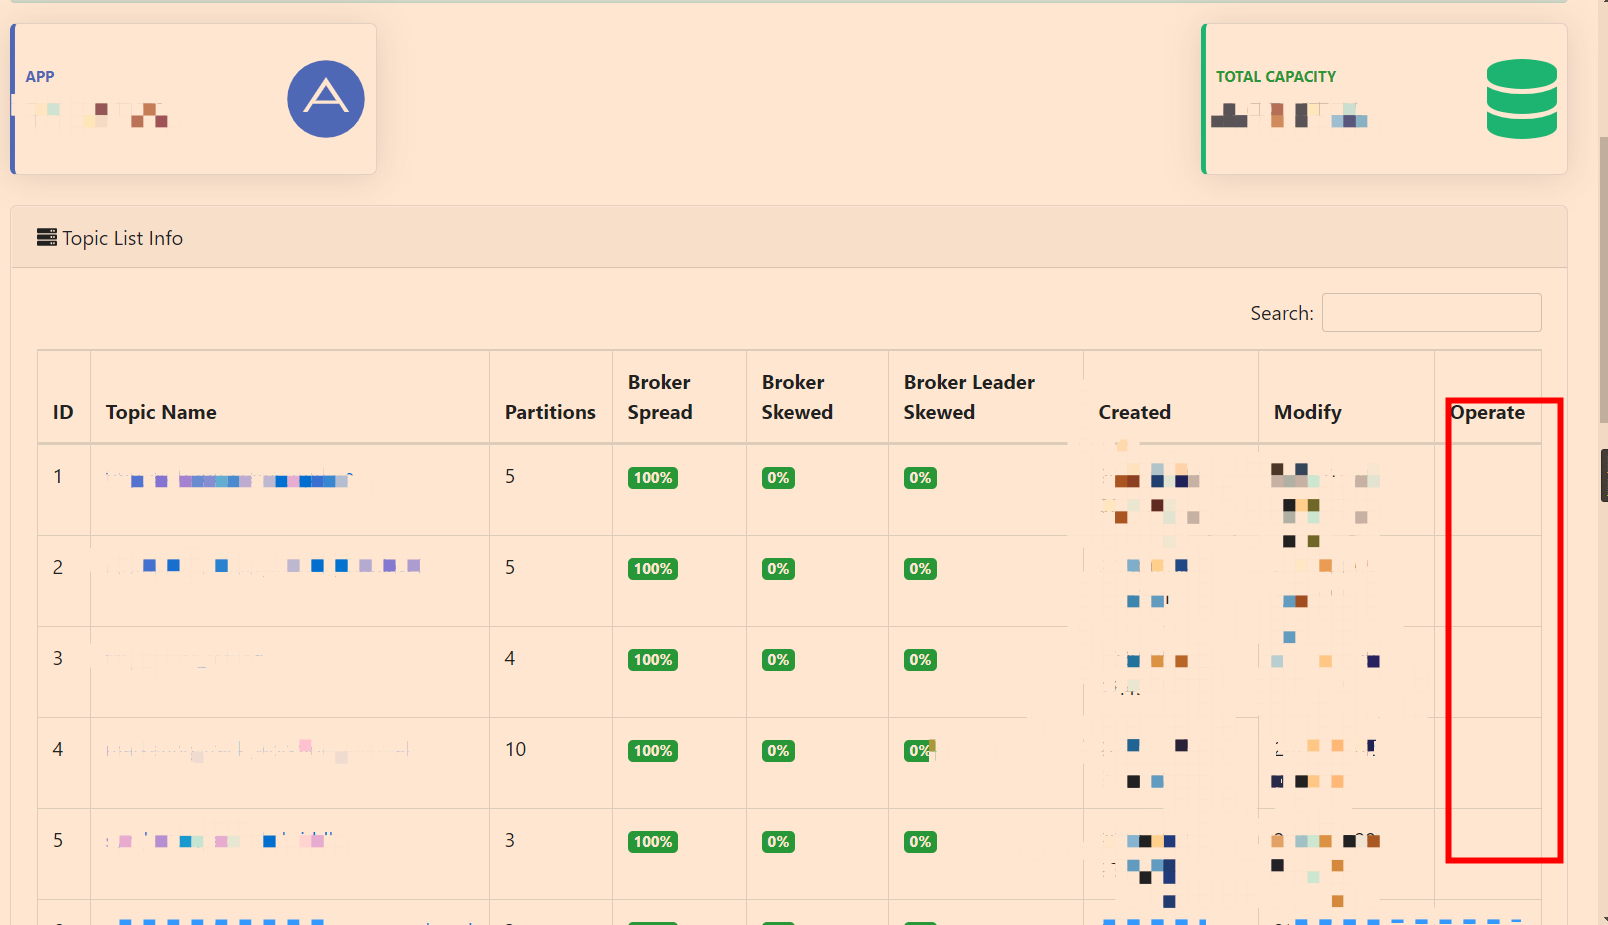Click the Partitions value 10 in row 4
Viewport: 1608px width, 925px height.
click(515, 749)
